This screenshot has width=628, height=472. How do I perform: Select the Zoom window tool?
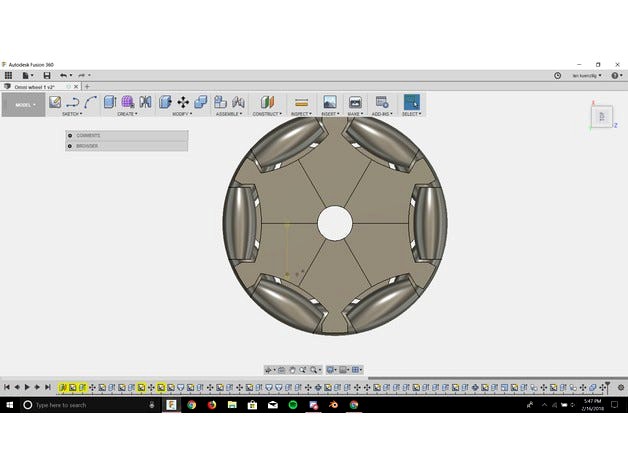[x=303, y=370]
